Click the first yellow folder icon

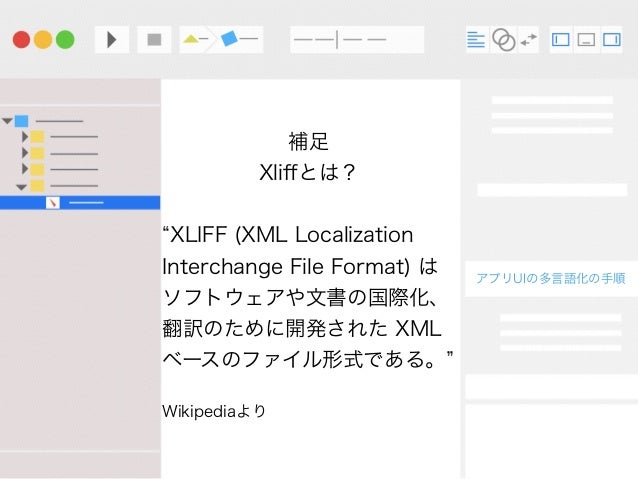pyautogui.click(x=37, y=137)
